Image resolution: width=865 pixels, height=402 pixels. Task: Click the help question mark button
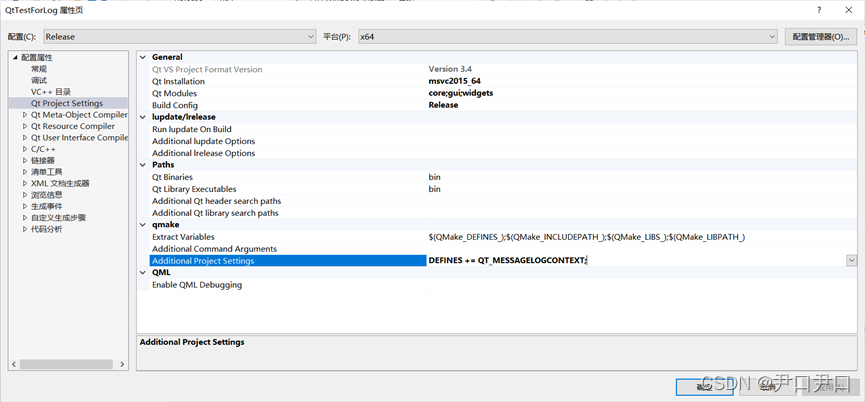[x=819, y=10]
